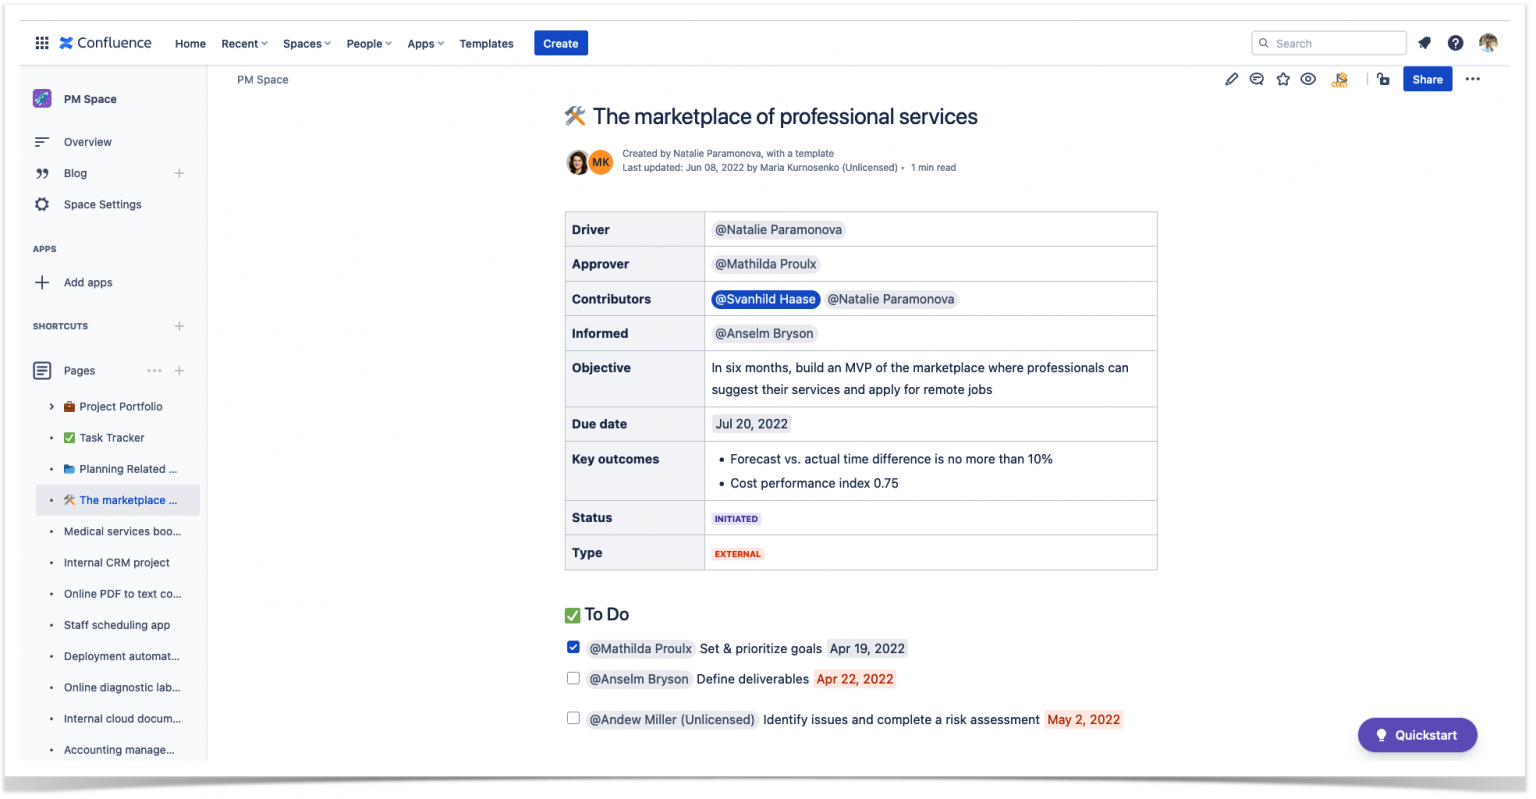Viewport: 1536px width, 799px height.
Task: Expand Project Portfolio in the page tree
Action: (x=50, y=406)
